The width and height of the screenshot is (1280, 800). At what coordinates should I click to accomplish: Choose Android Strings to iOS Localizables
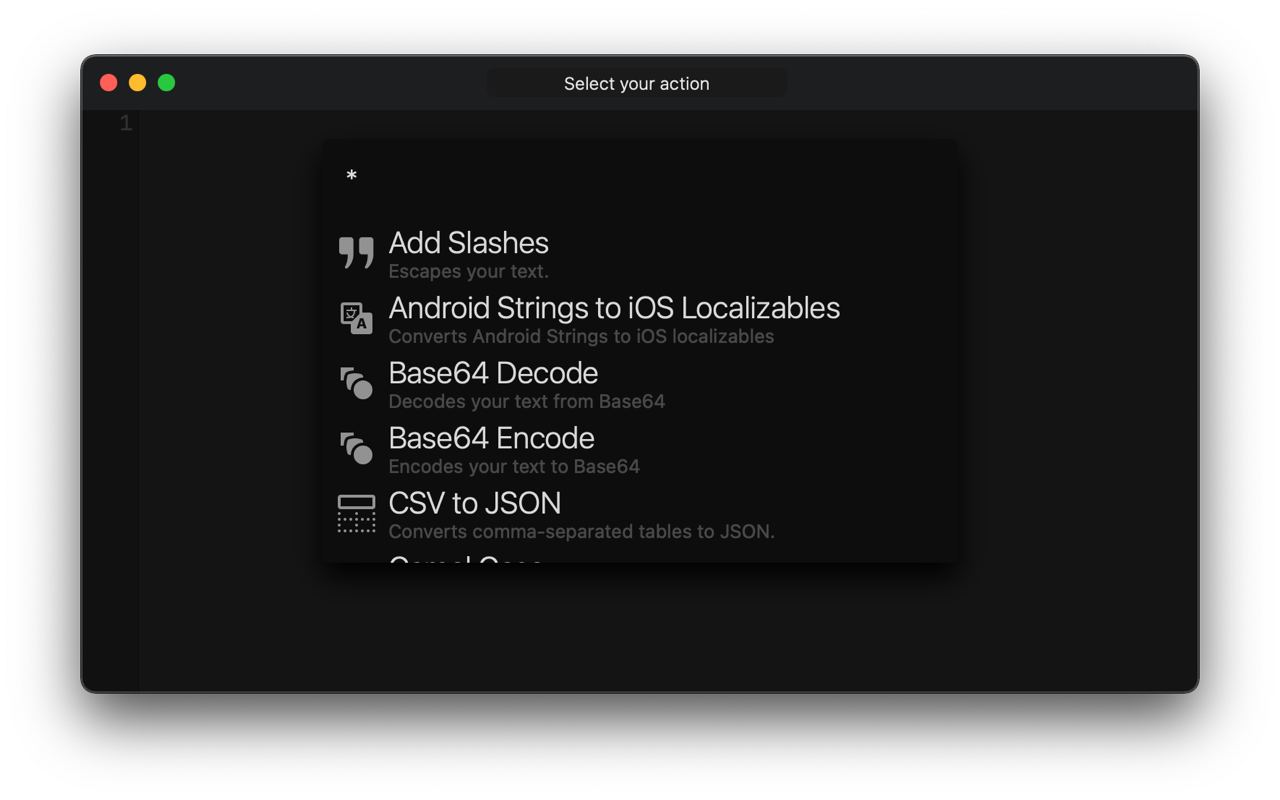pos(640,318)
